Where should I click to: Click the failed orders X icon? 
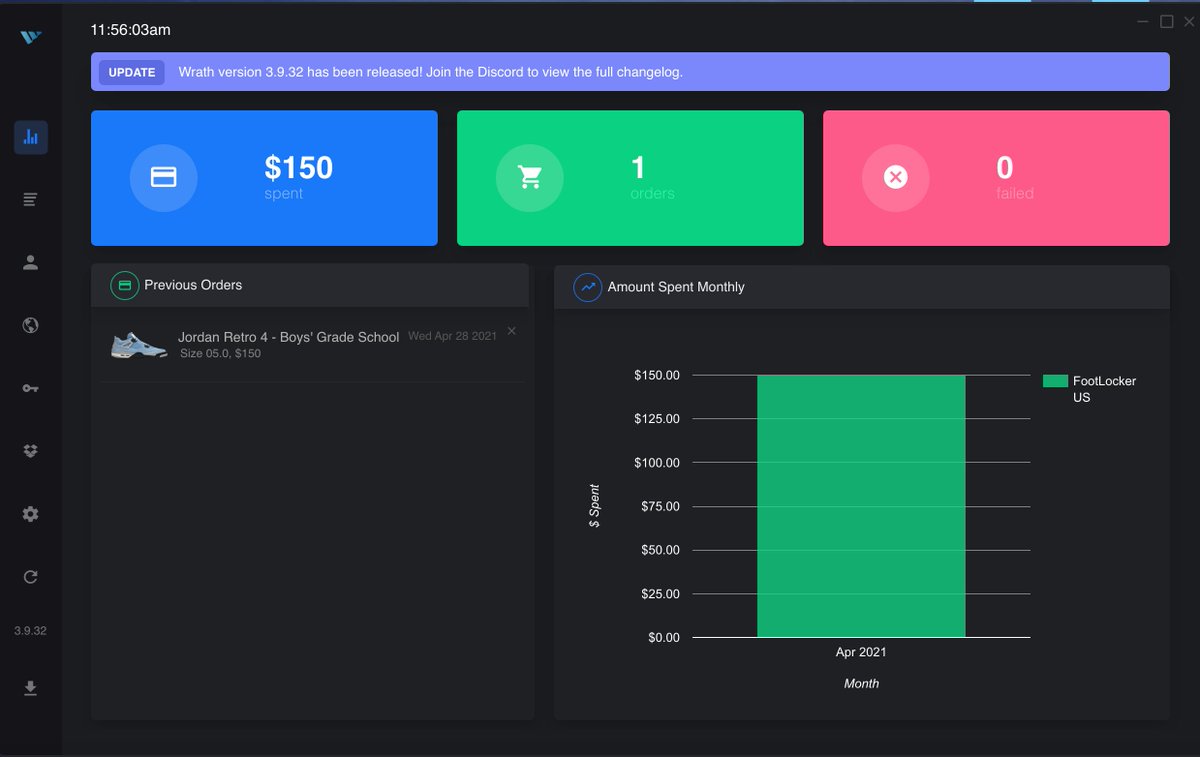[895, 178]
